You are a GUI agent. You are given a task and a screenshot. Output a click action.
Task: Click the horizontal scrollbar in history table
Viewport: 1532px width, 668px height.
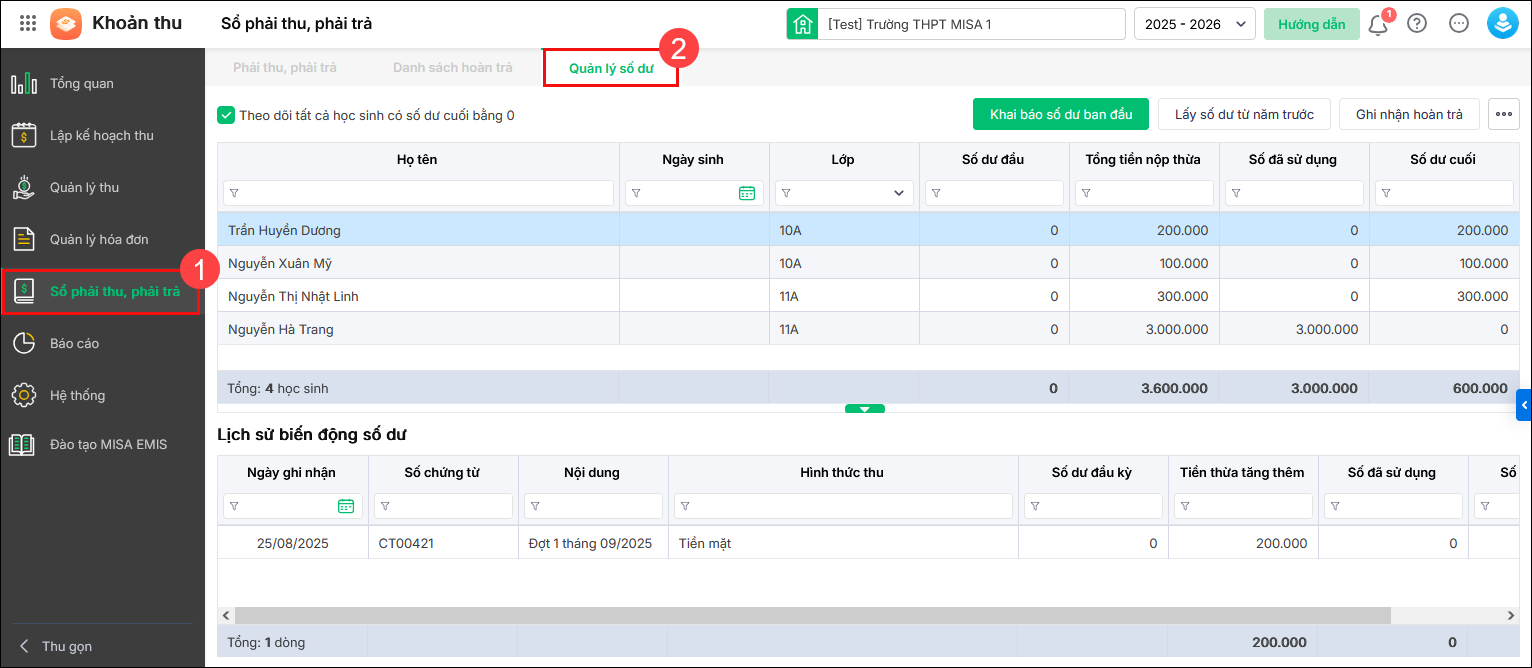tap(812, 616)
